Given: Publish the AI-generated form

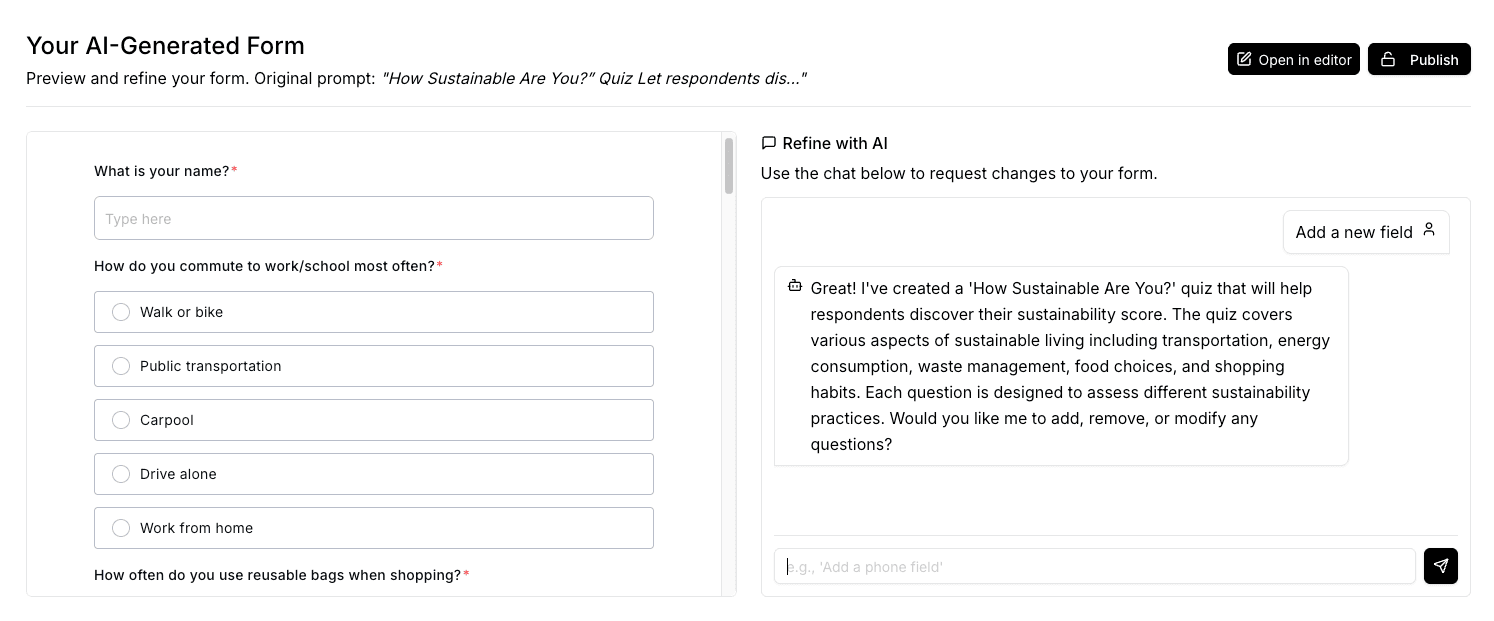Looking at the screenshot, I should [x=1419, y=59].
